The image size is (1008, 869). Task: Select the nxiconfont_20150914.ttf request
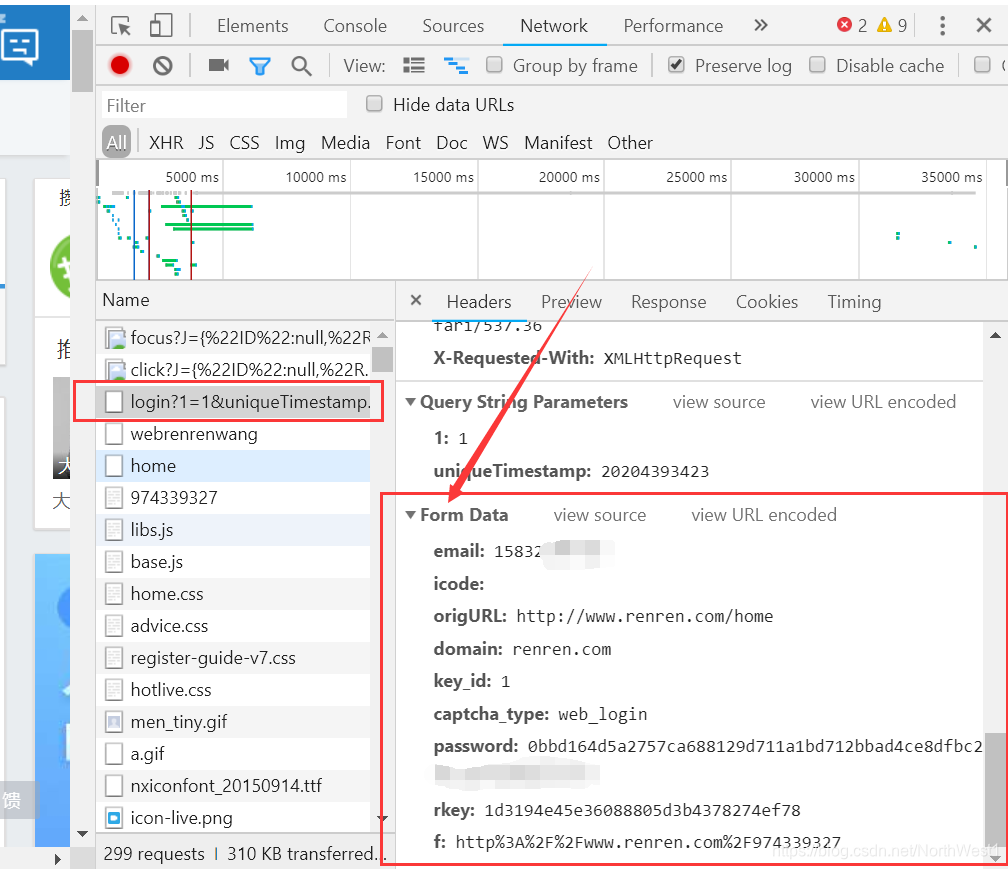233,786
